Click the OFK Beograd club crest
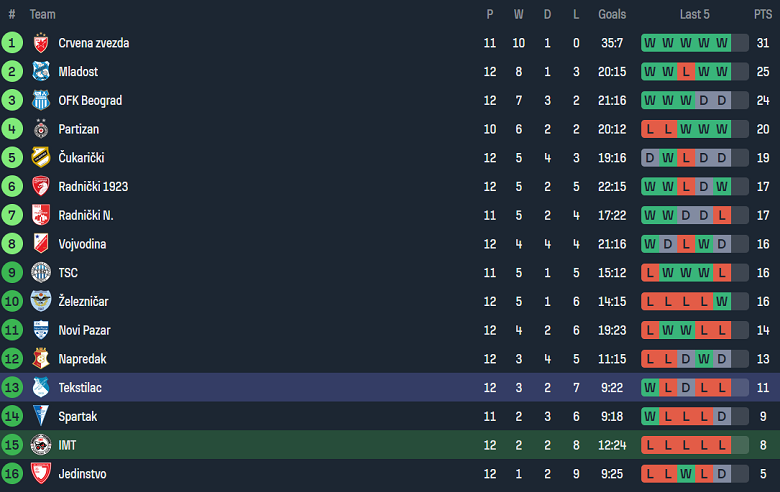The image size is (780, 492). (41, 101)
